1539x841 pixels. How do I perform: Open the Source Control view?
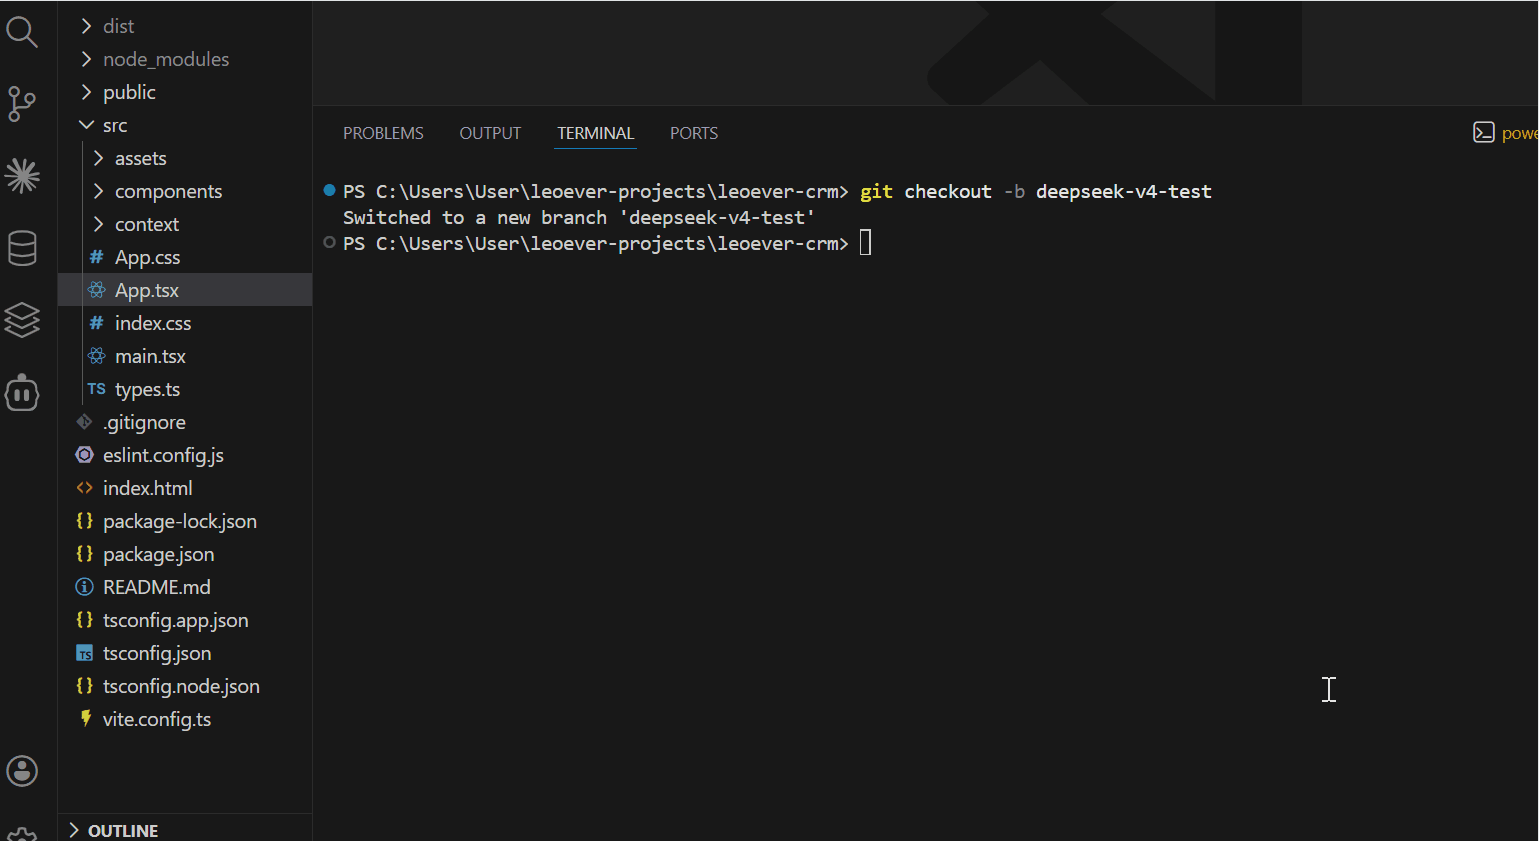(22, 104)
